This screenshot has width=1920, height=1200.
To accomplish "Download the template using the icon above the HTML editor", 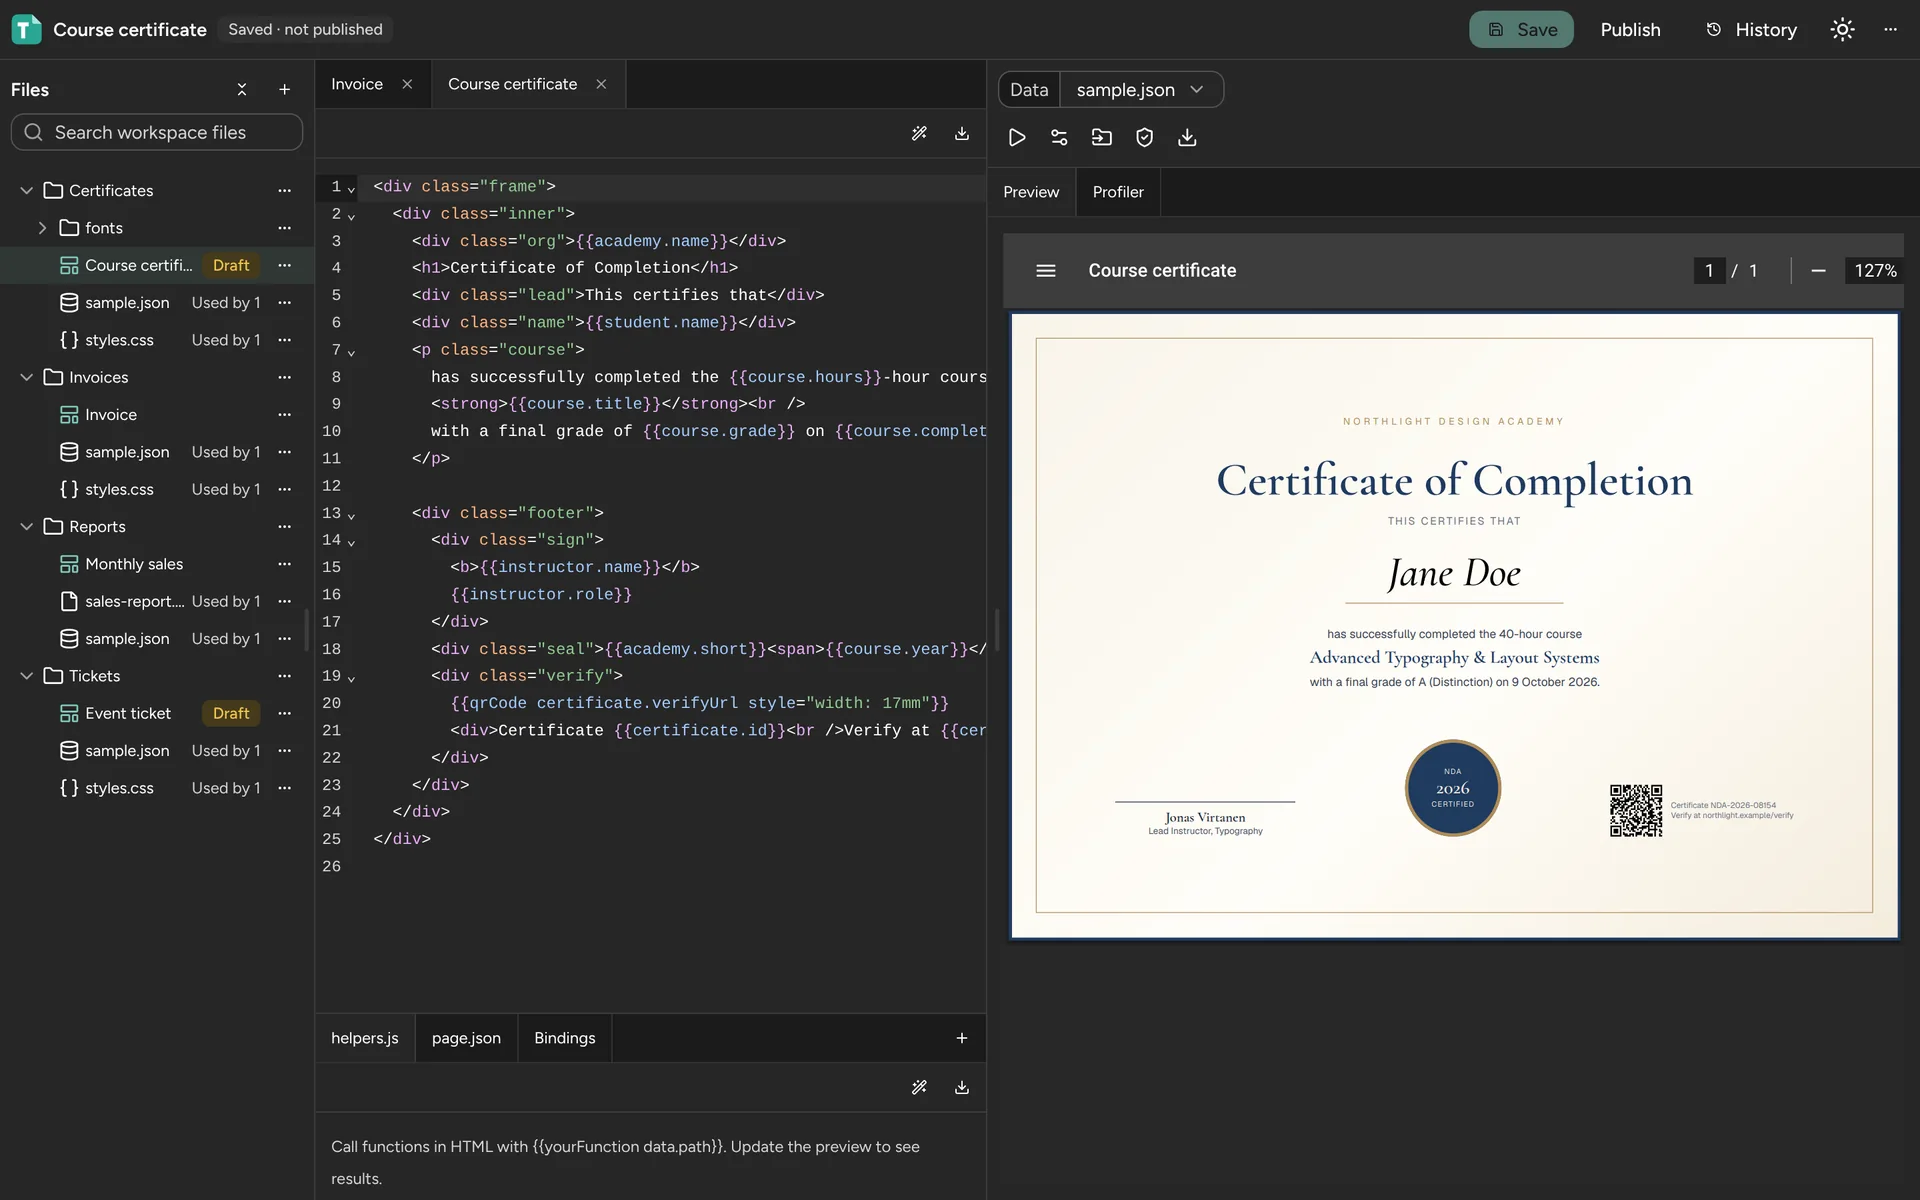I will 962,134.
